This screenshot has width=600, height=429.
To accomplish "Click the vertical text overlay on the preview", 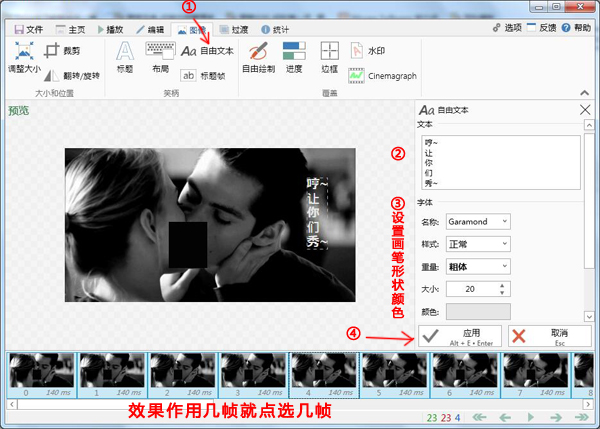I will (317, 213).
